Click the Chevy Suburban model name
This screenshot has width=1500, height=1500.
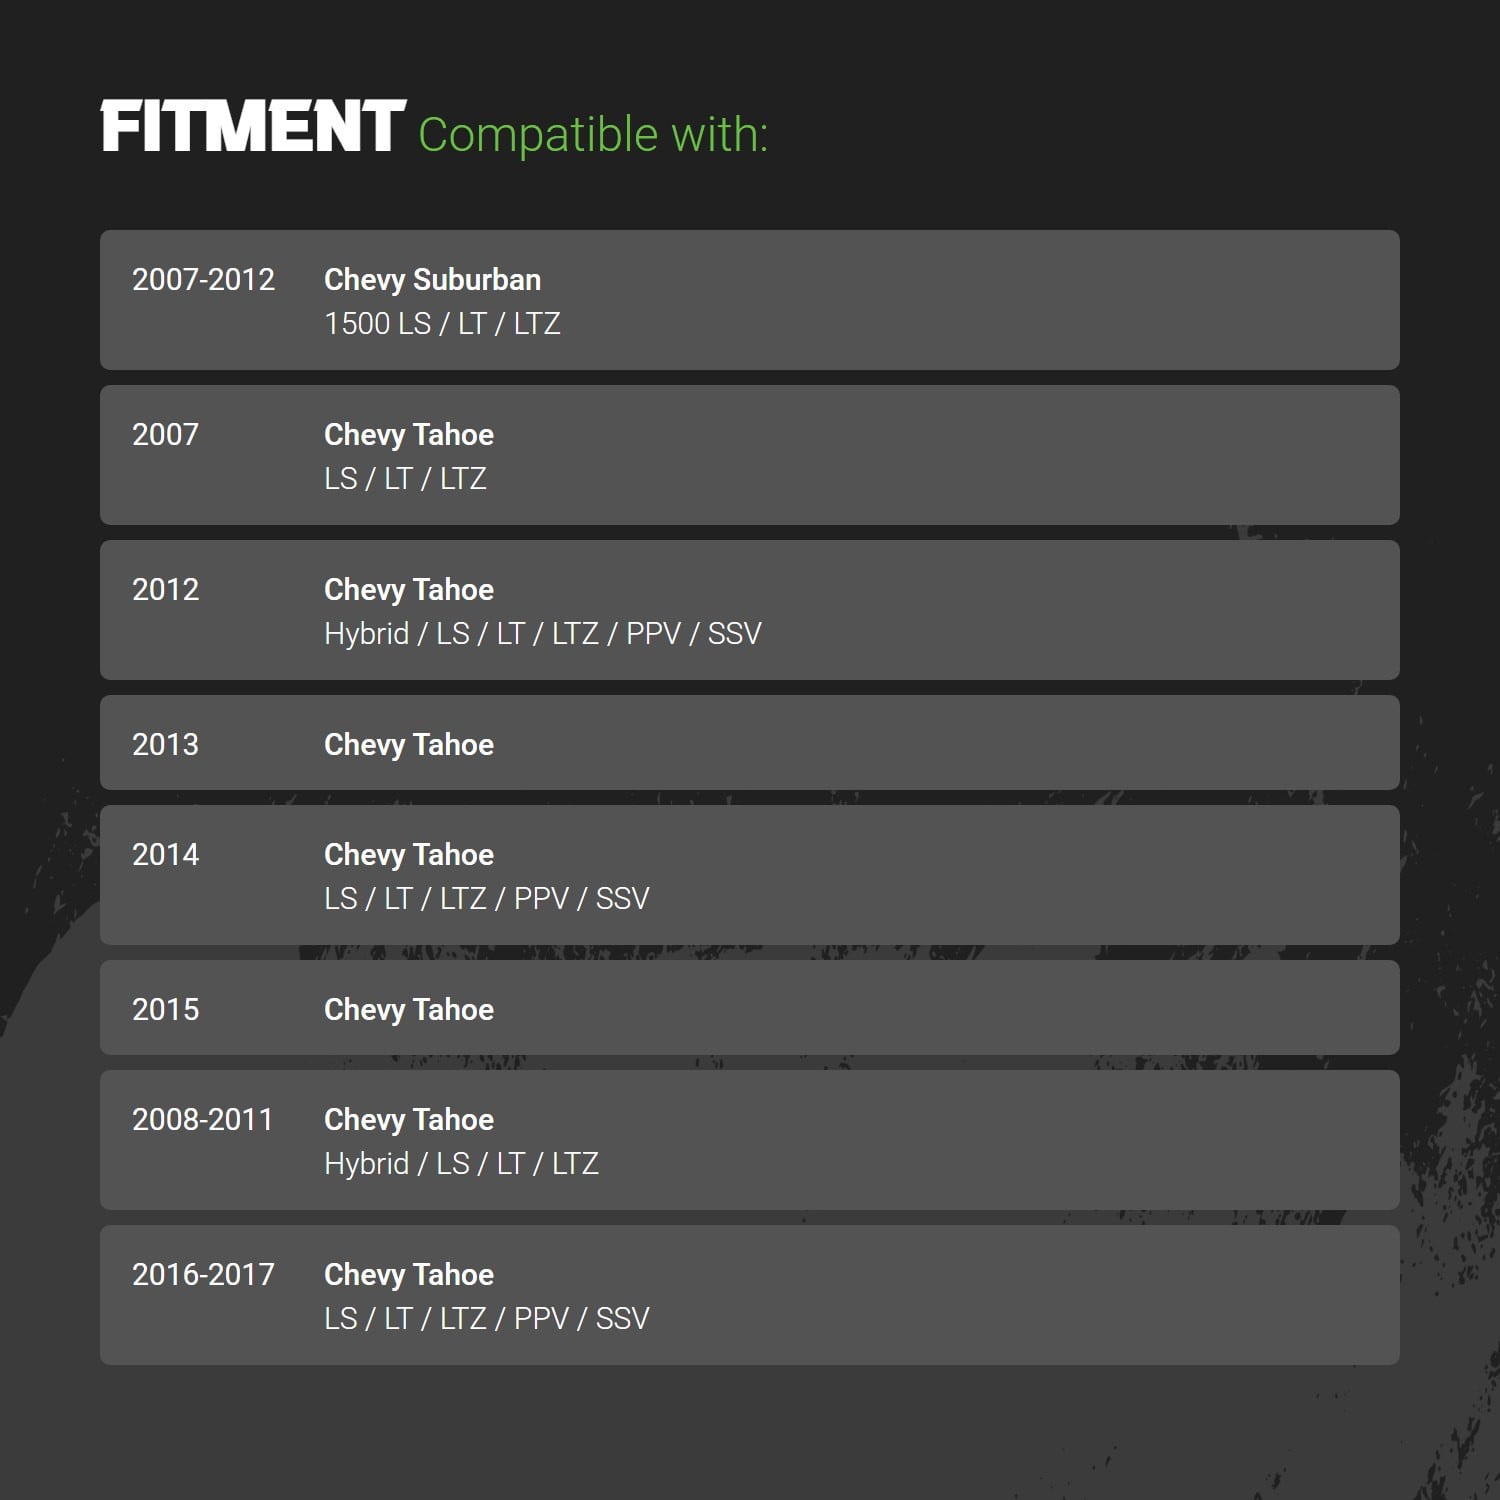[432, 280]
